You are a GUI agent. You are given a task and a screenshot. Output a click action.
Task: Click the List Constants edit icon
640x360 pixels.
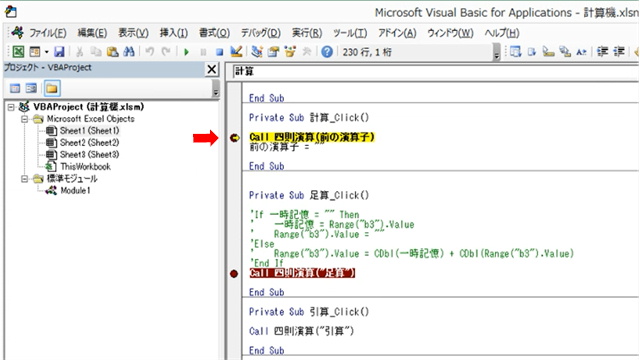pos(532,52)
